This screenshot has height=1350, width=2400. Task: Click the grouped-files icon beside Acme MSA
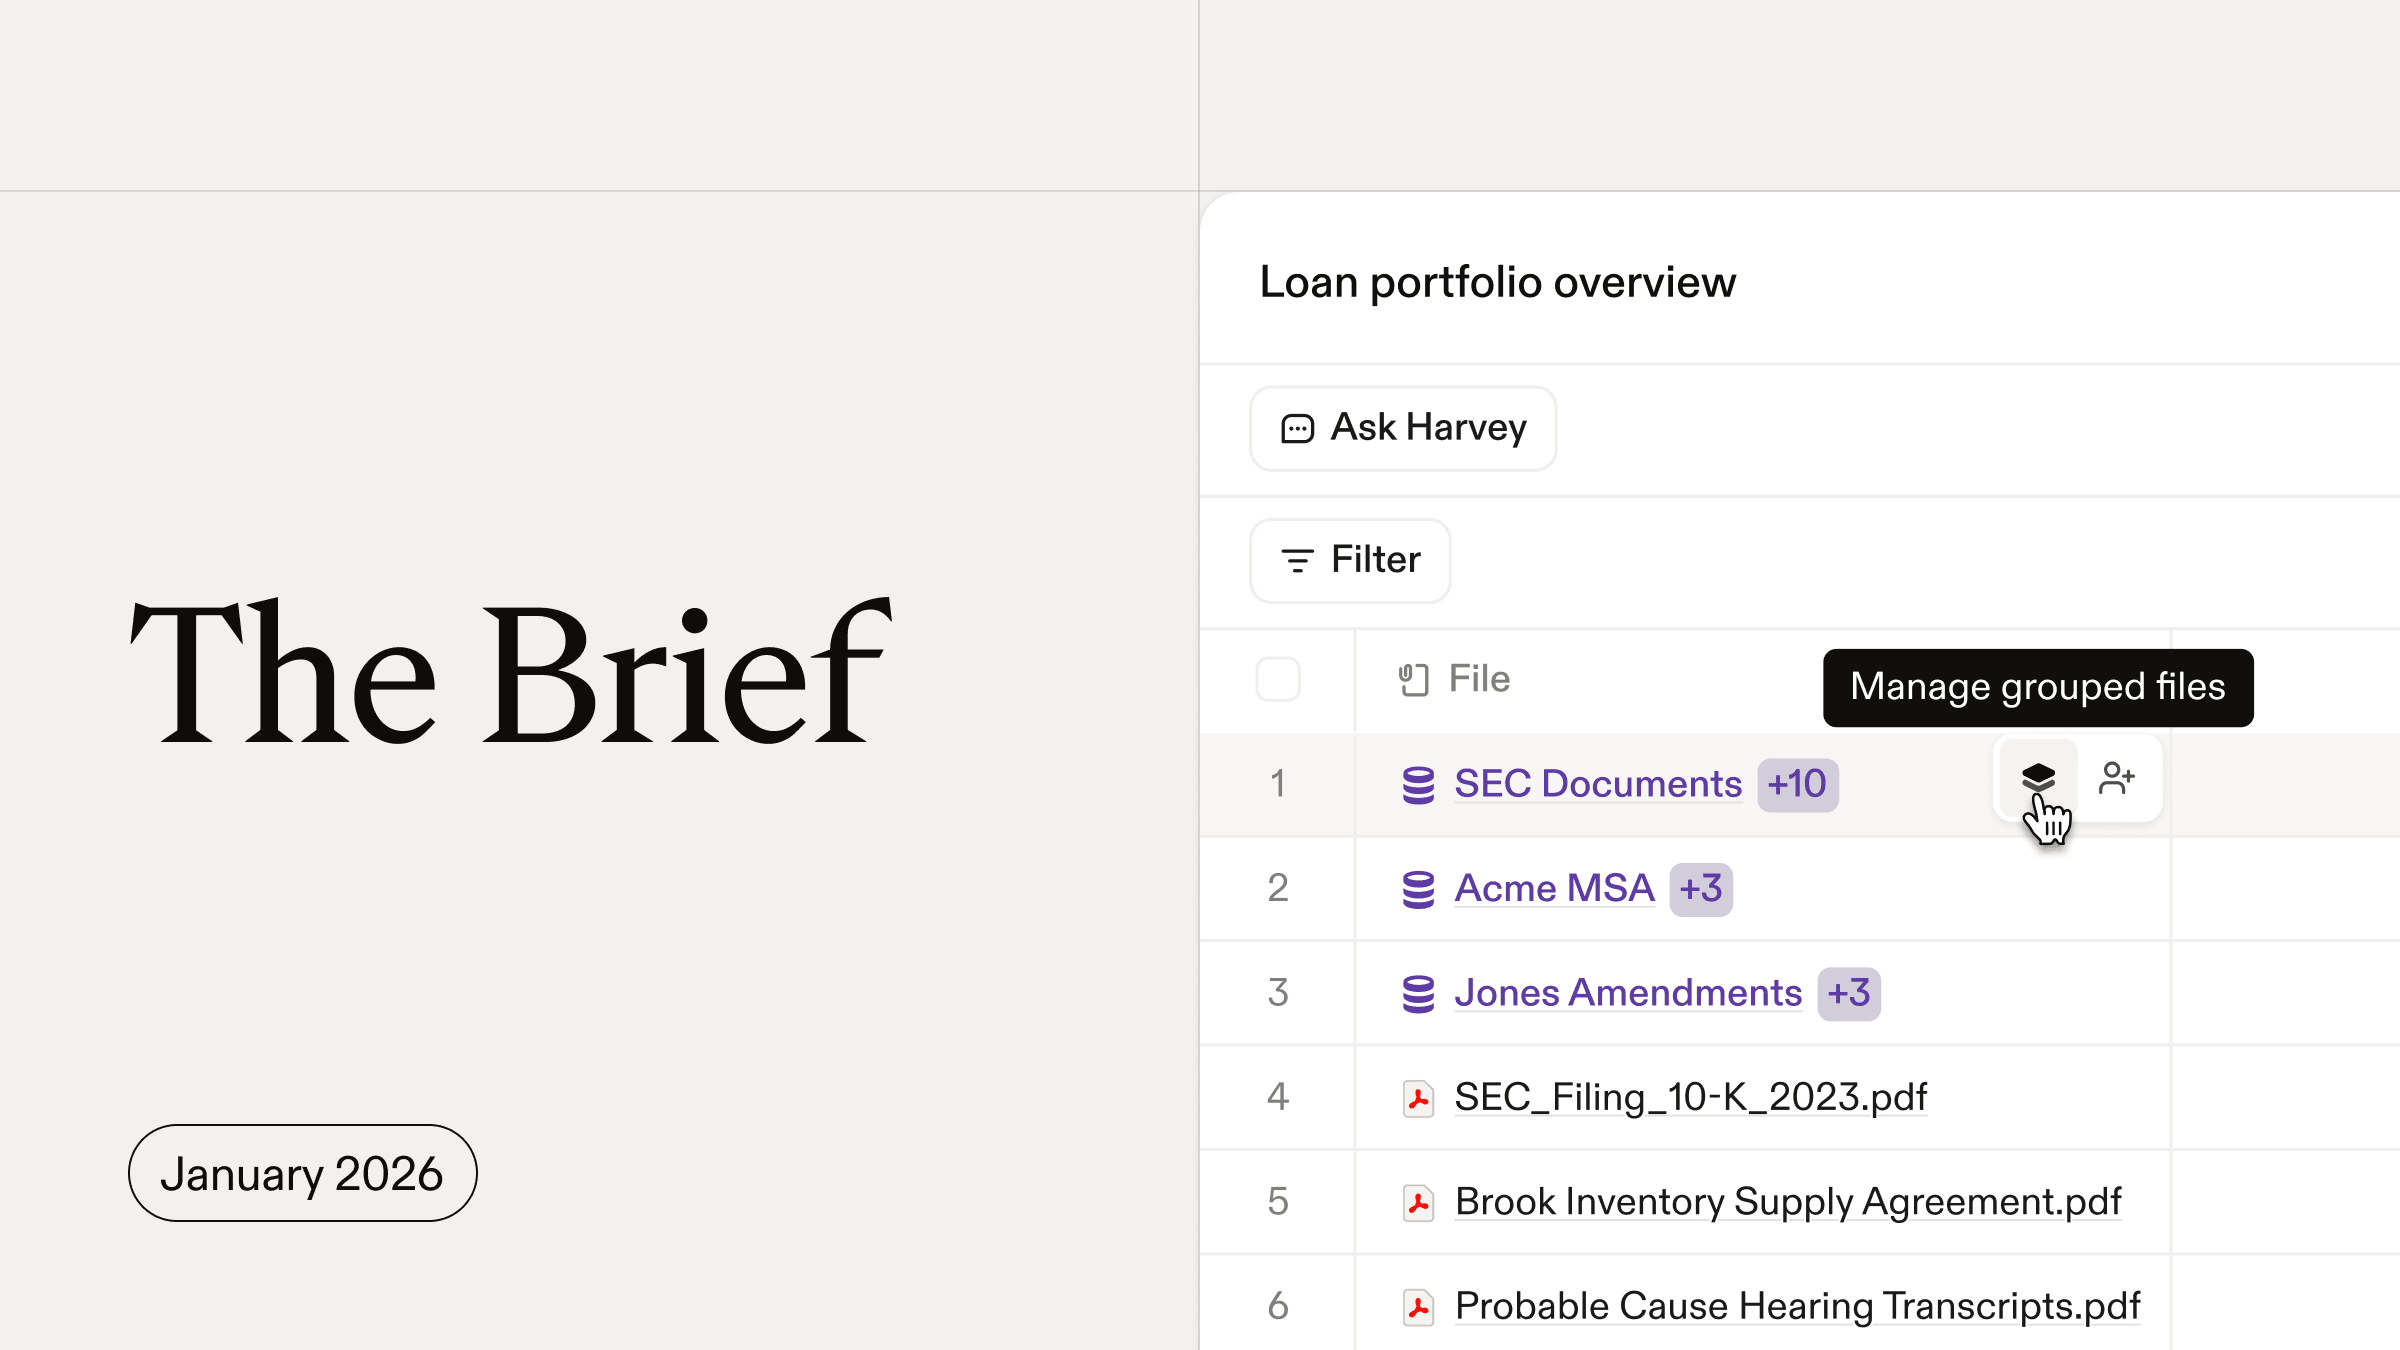pyautogui.click(x=1419, y=888)
